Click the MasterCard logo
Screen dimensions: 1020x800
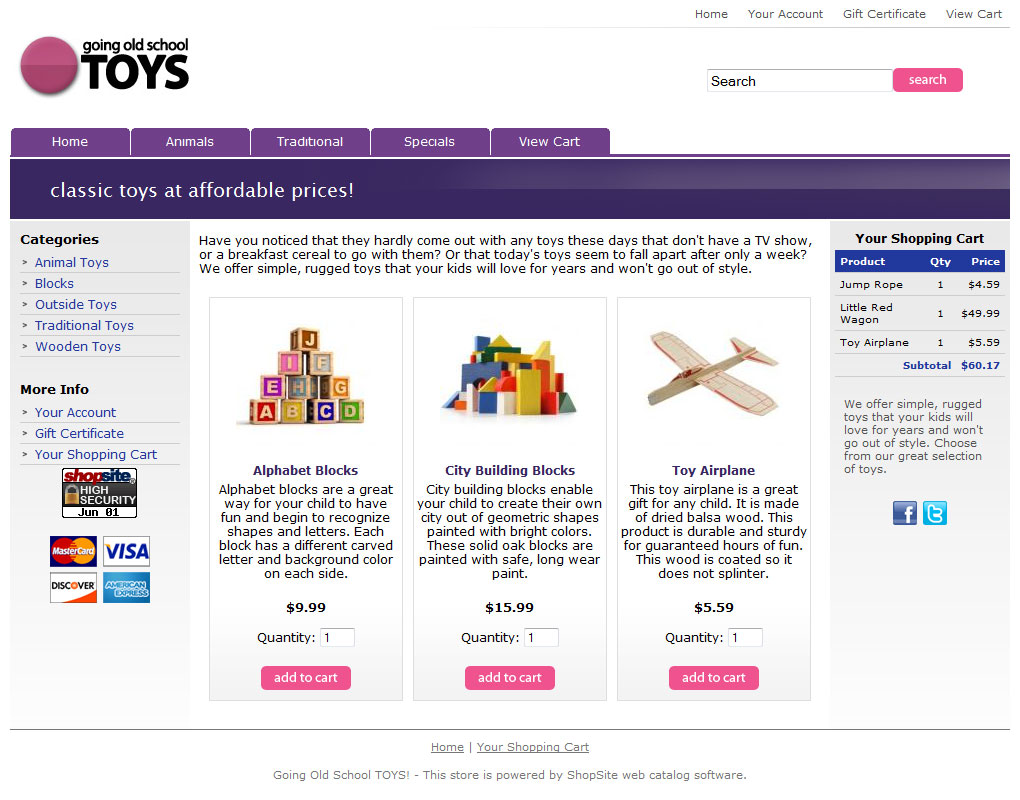(74, 552)
